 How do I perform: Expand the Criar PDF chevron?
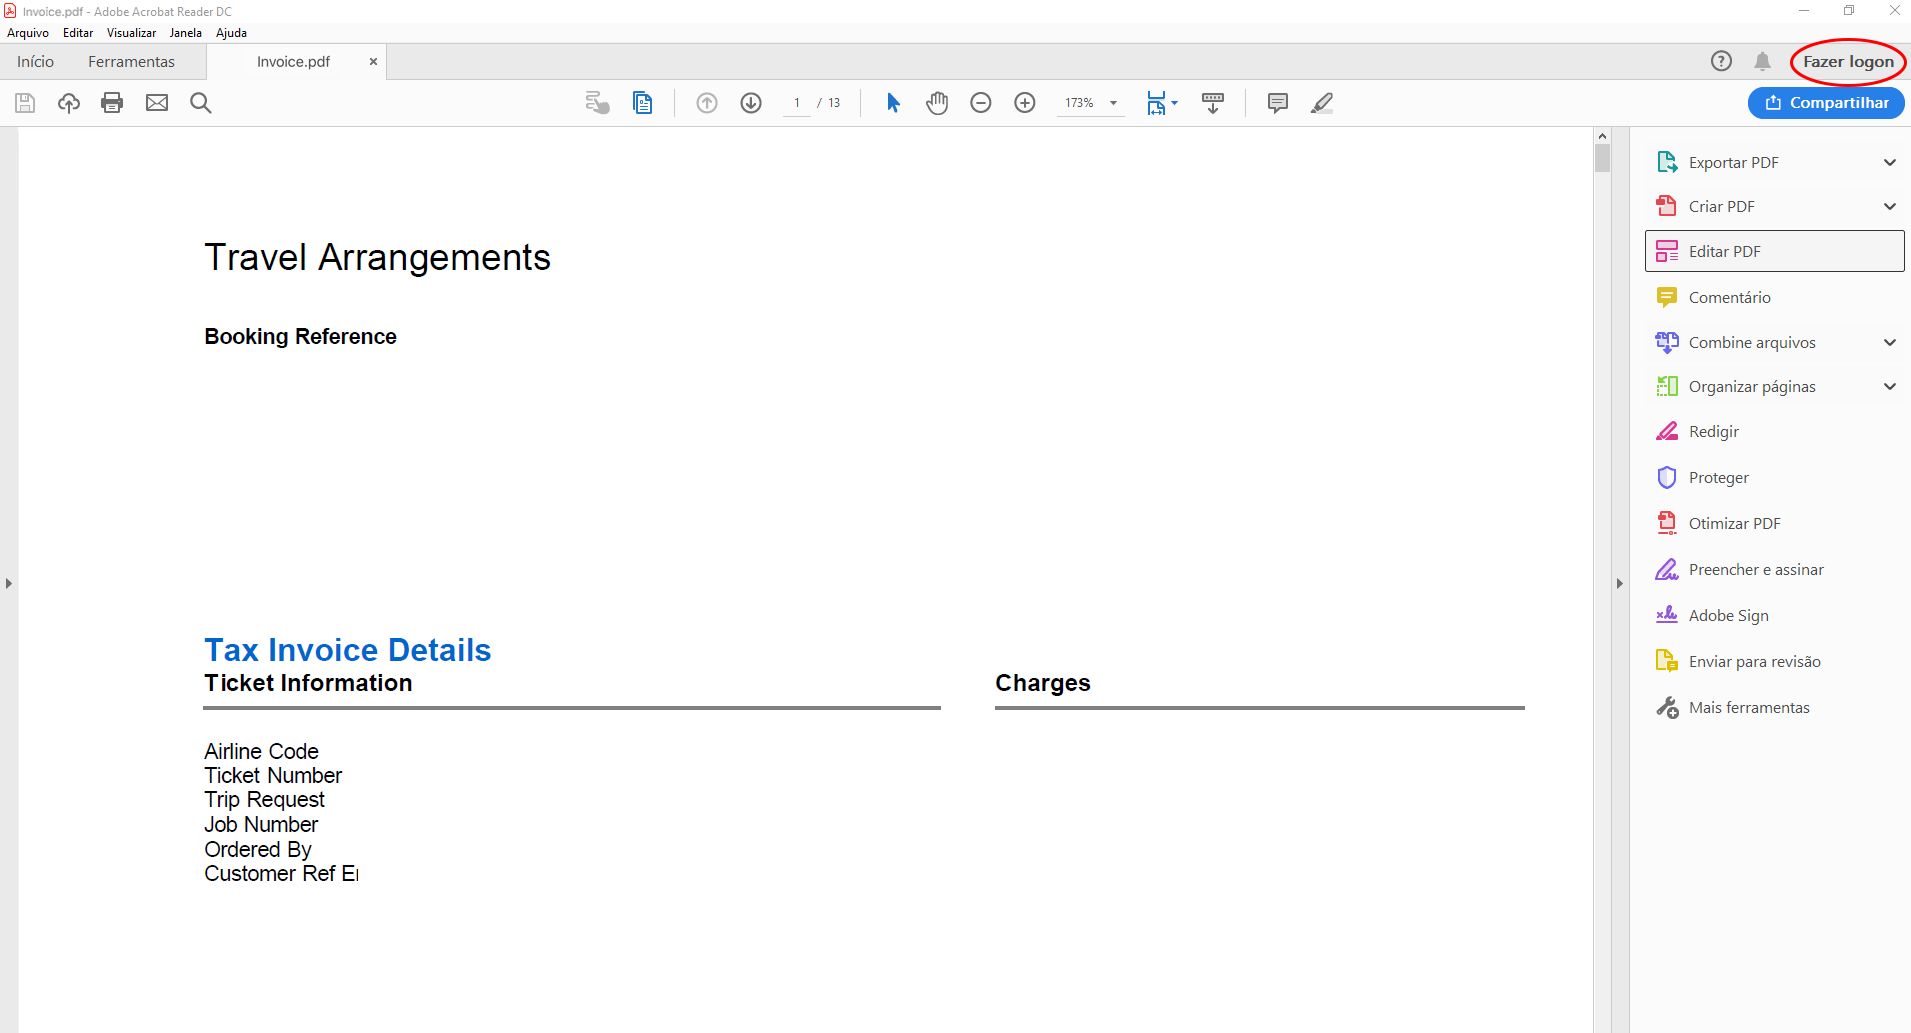1890,206
